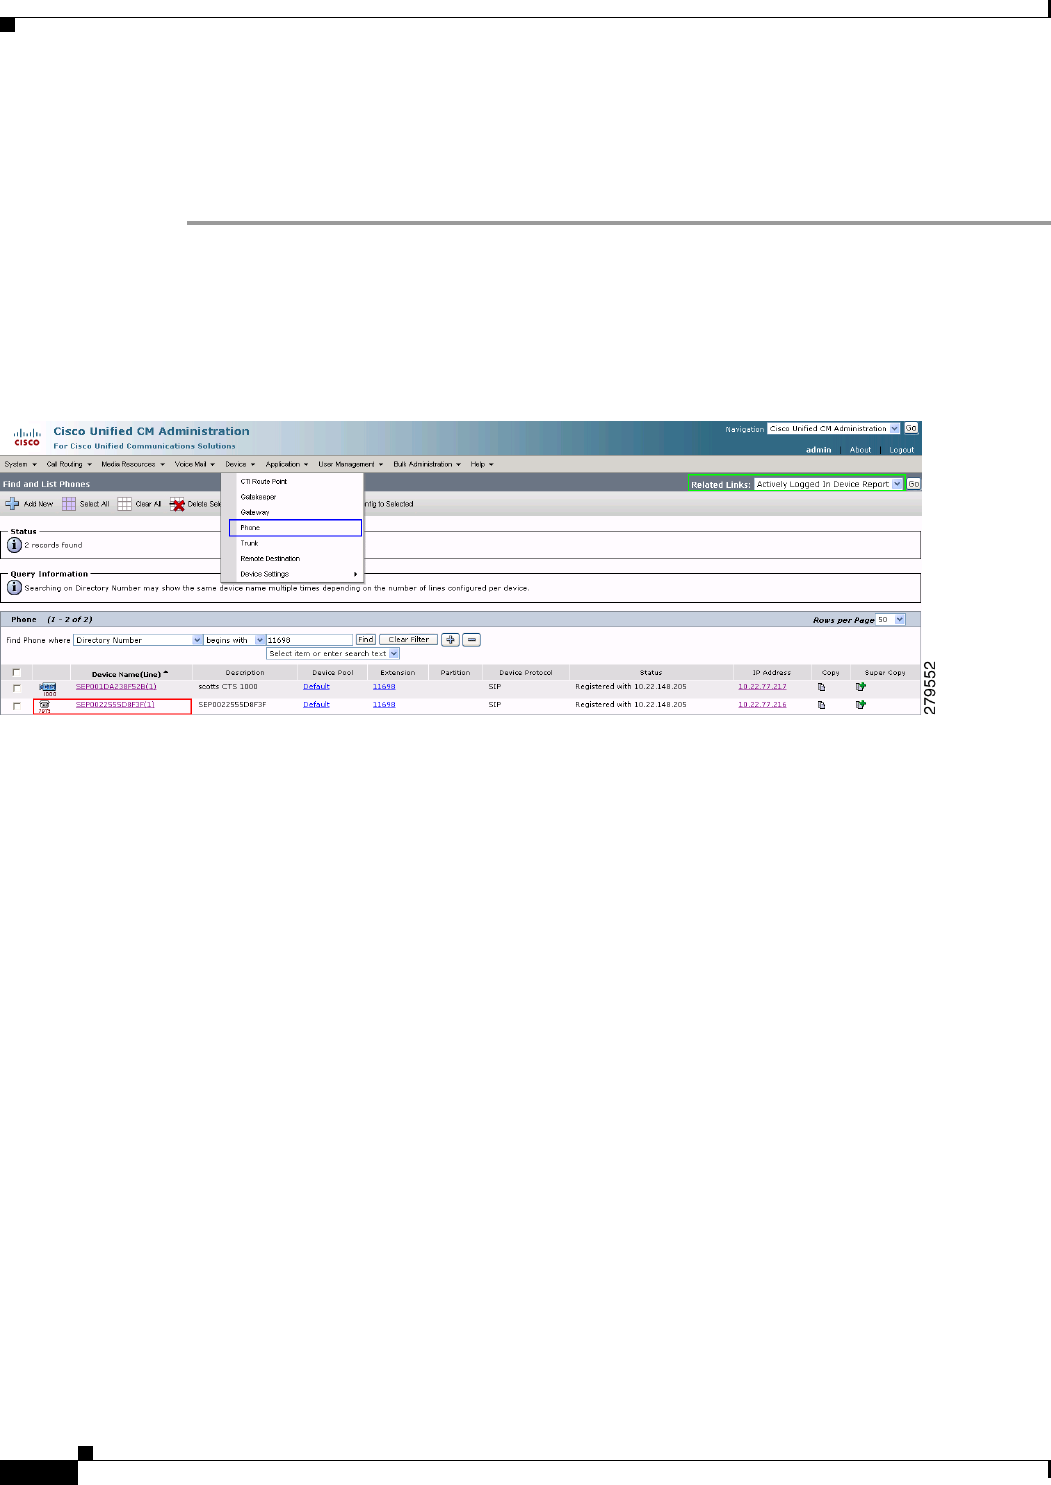Click the Cisco logo

tap(27, 438)
